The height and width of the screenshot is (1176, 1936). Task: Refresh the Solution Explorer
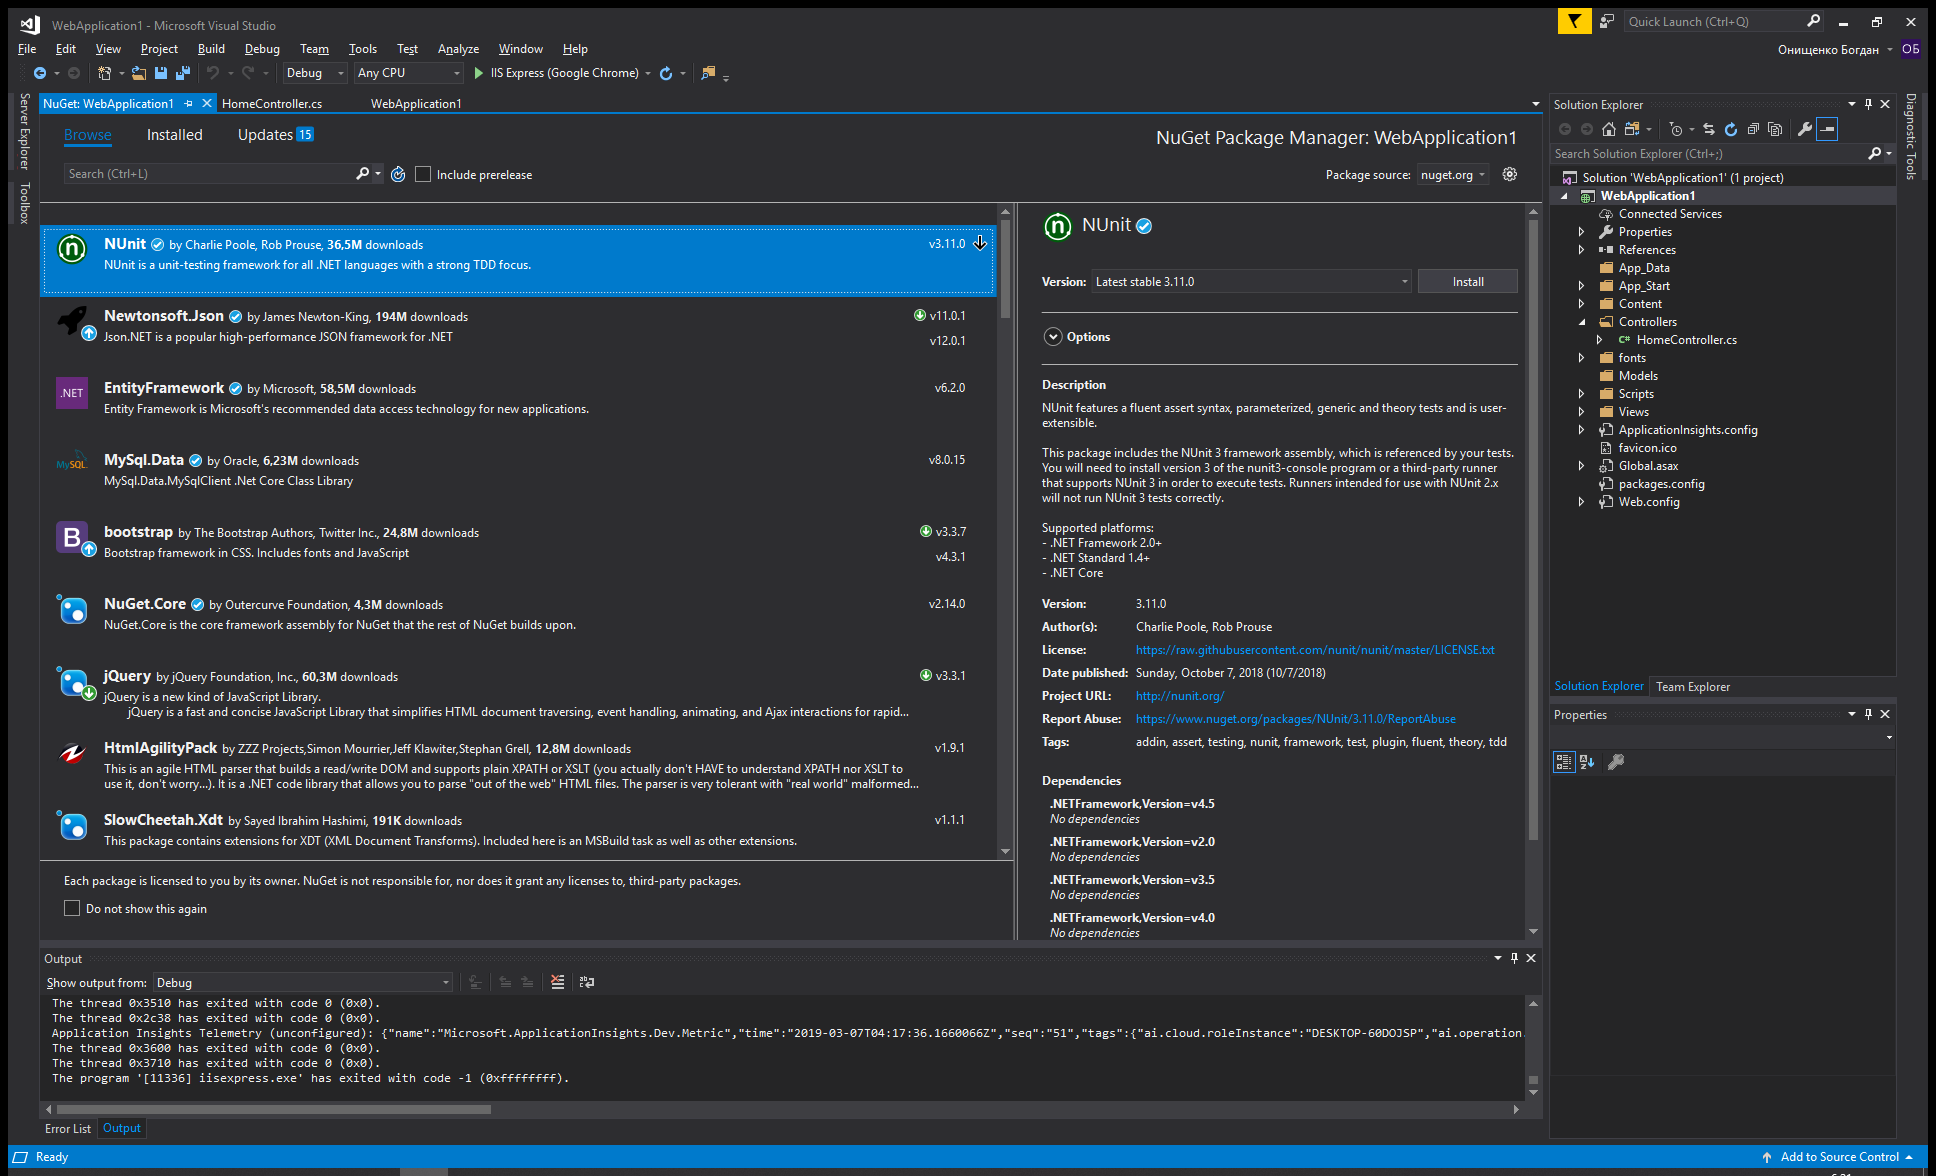(1731, 129)
